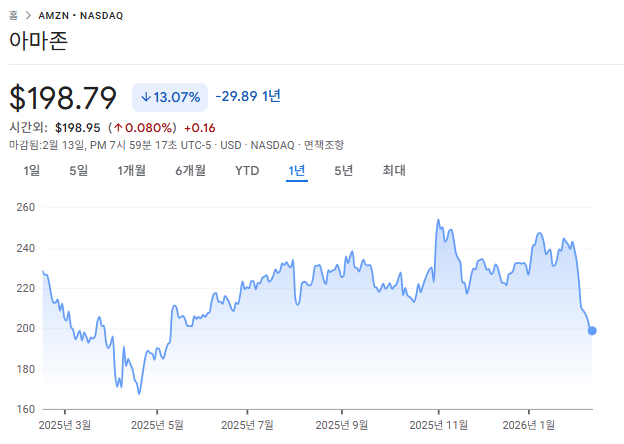Click the after-hours $198.95 value
This screenshot has height=444, width=624.
click(x=78, y=128)
